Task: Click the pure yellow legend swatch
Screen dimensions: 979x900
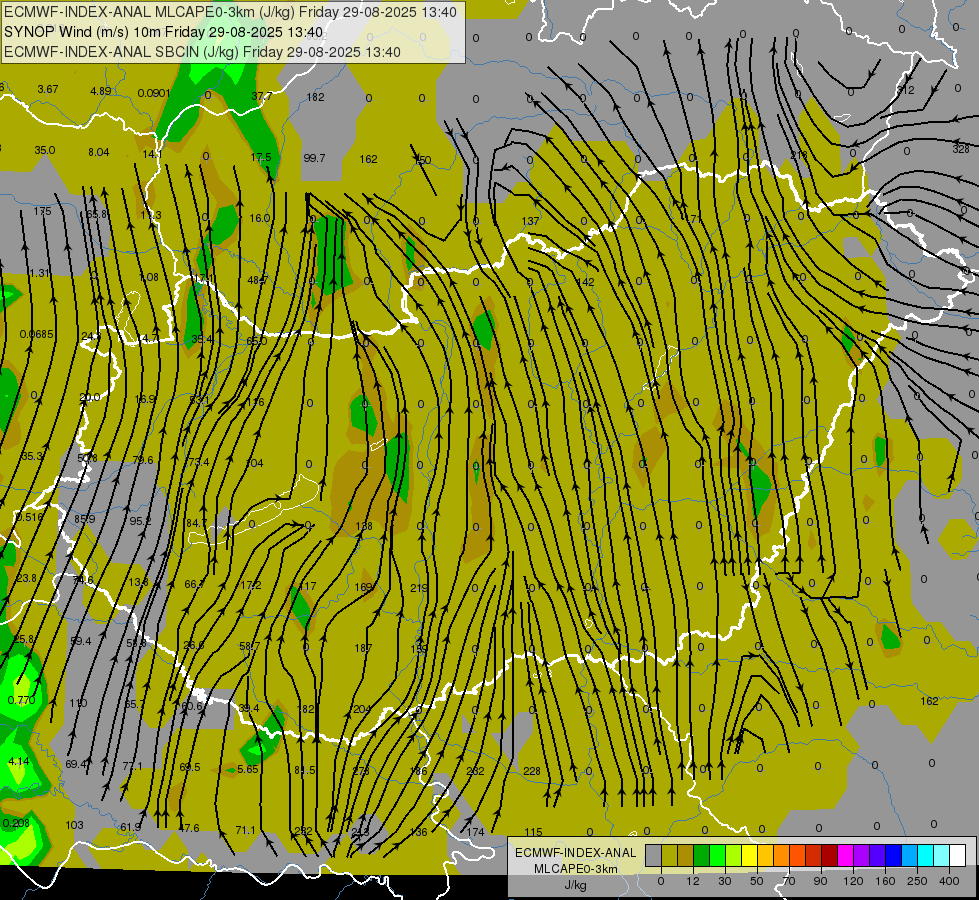Action: (750, 856)
